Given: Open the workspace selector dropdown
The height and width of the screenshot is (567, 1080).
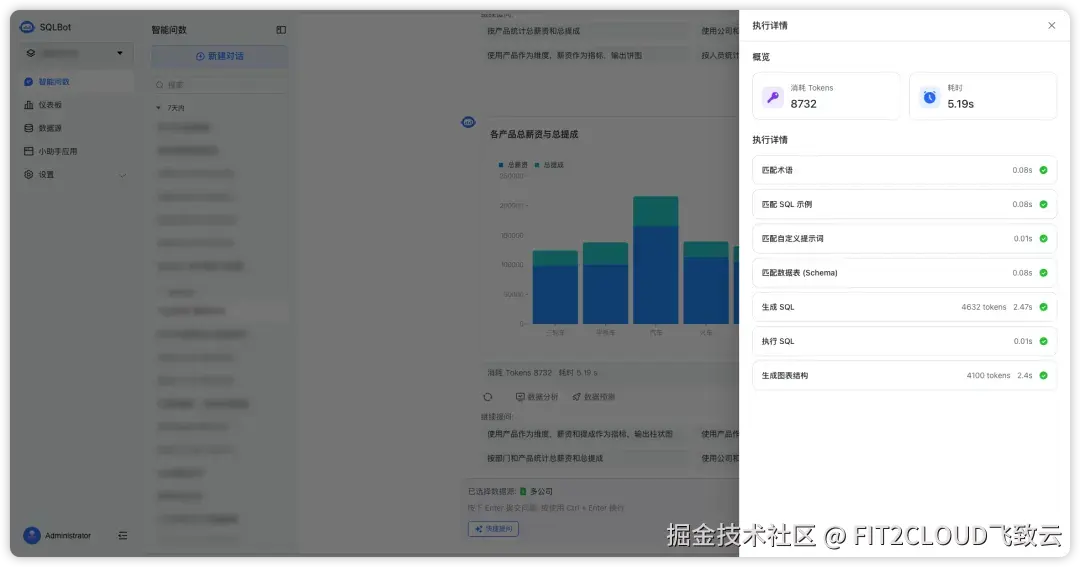Looking at the screenshot, I should (74, 53).
